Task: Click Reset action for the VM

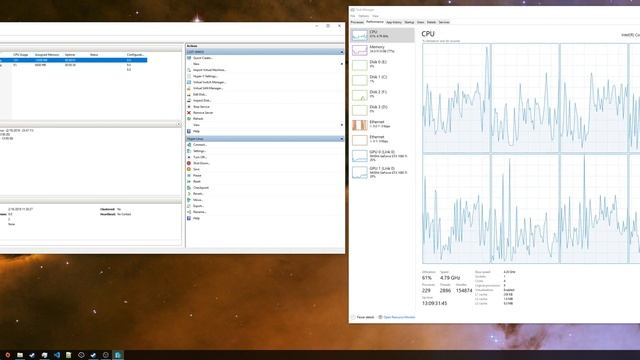Action: [x=197, y=182]
